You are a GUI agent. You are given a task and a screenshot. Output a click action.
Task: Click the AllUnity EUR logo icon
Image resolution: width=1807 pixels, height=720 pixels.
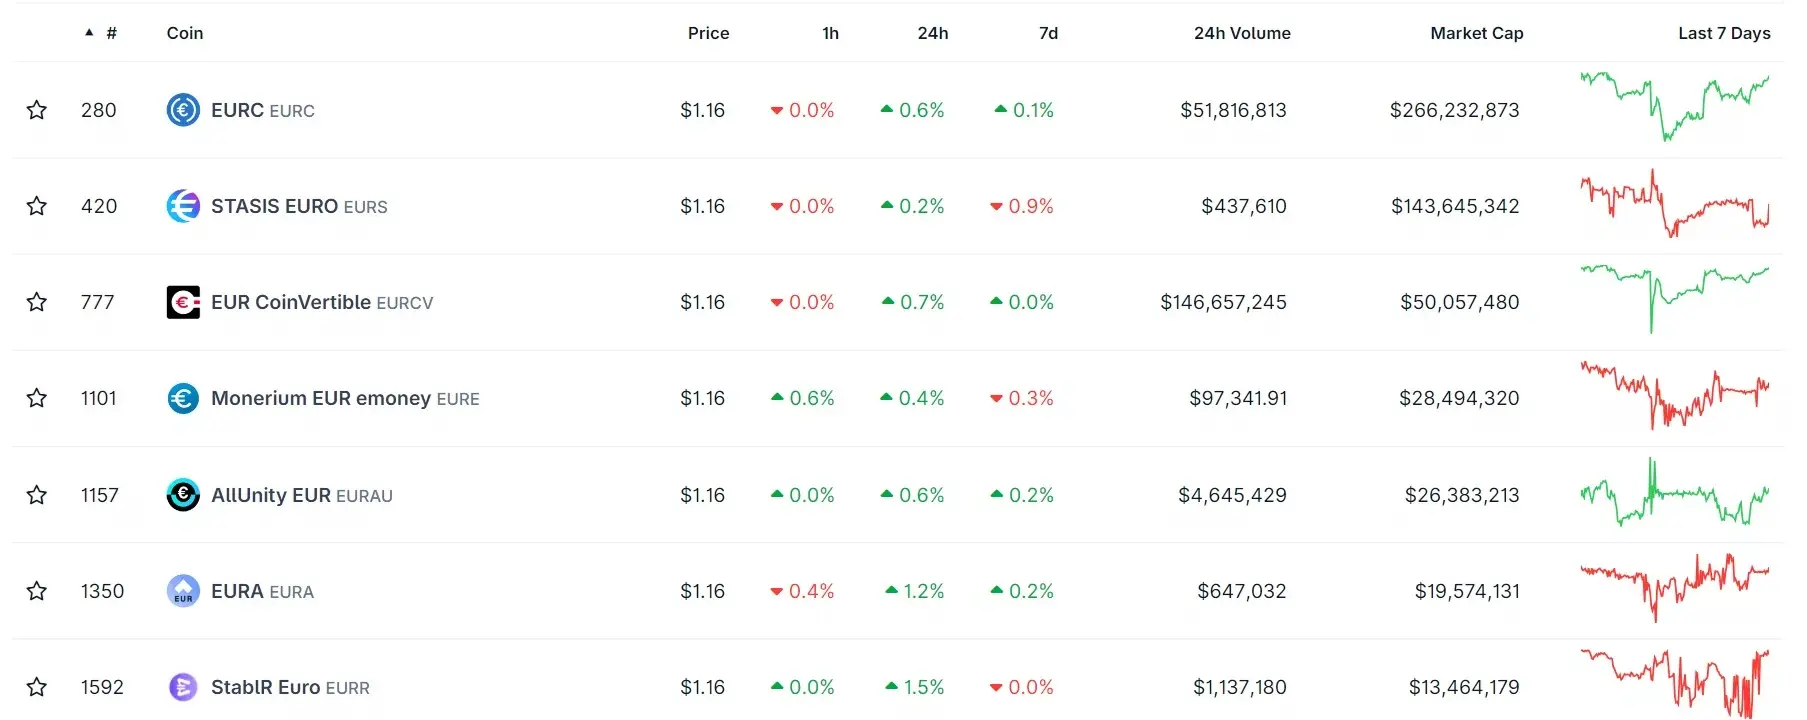pyautogui.click(x=183, y=495)
